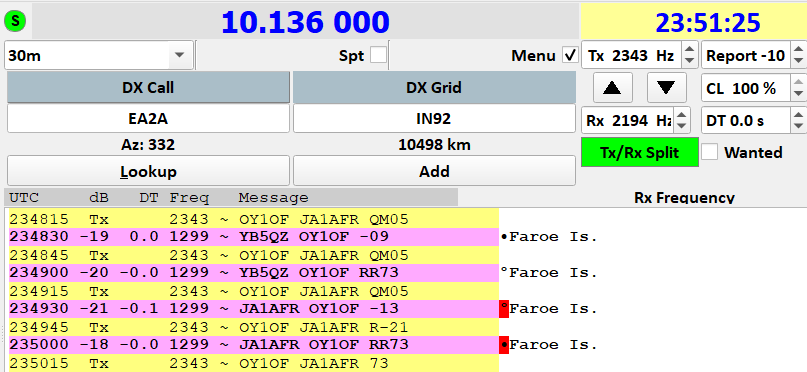Decrease the Report -10 value
This screenshot has width=807, height=372.
pos(797,61)
